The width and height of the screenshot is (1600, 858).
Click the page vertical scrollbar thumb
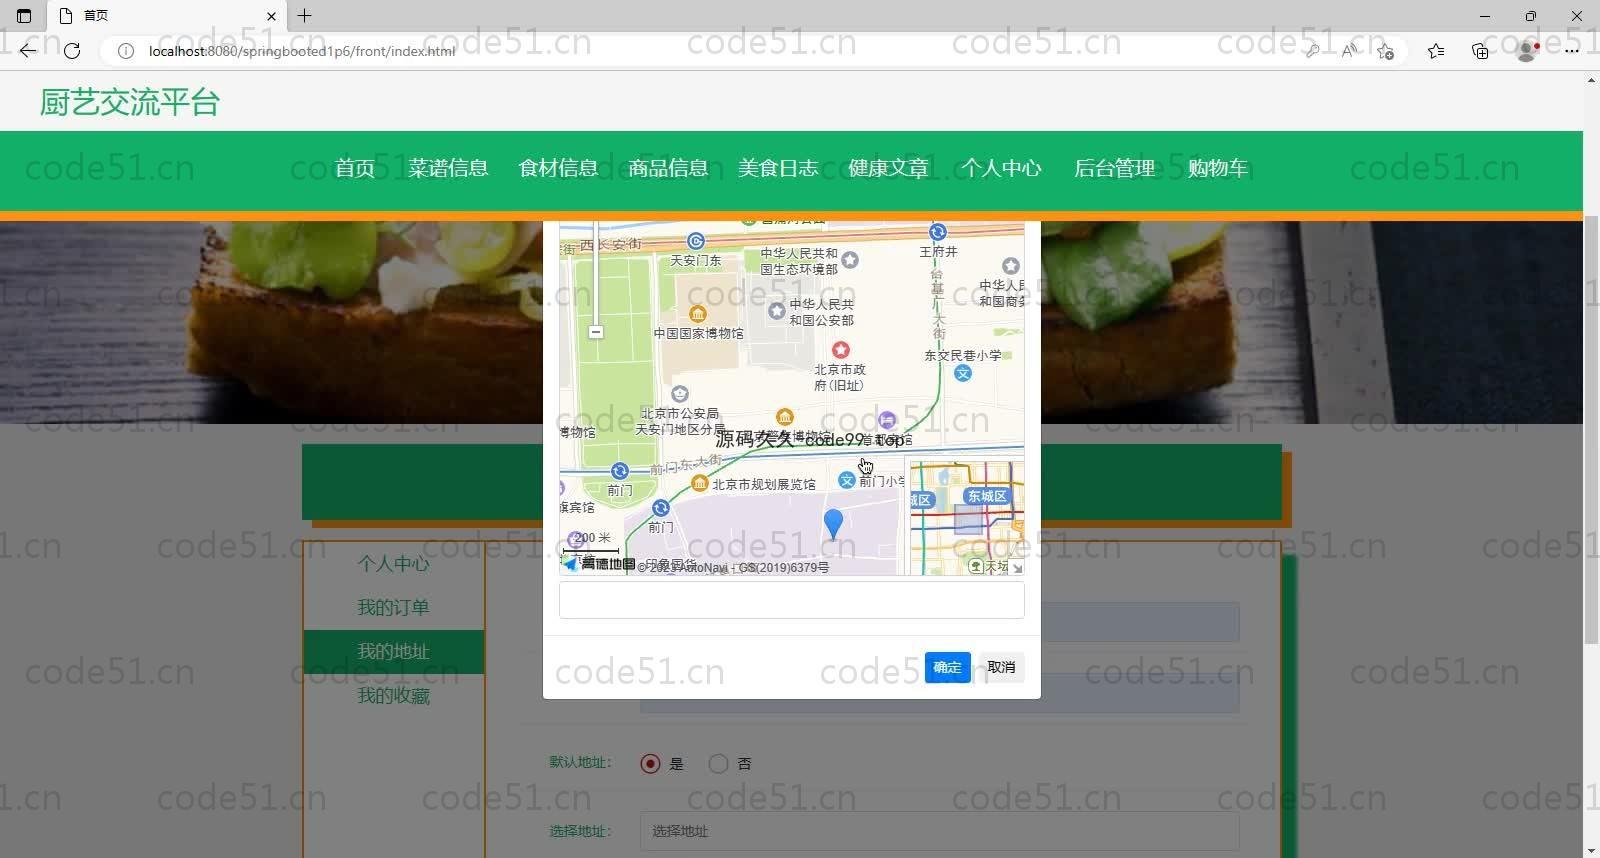(x=1591, y=429)
